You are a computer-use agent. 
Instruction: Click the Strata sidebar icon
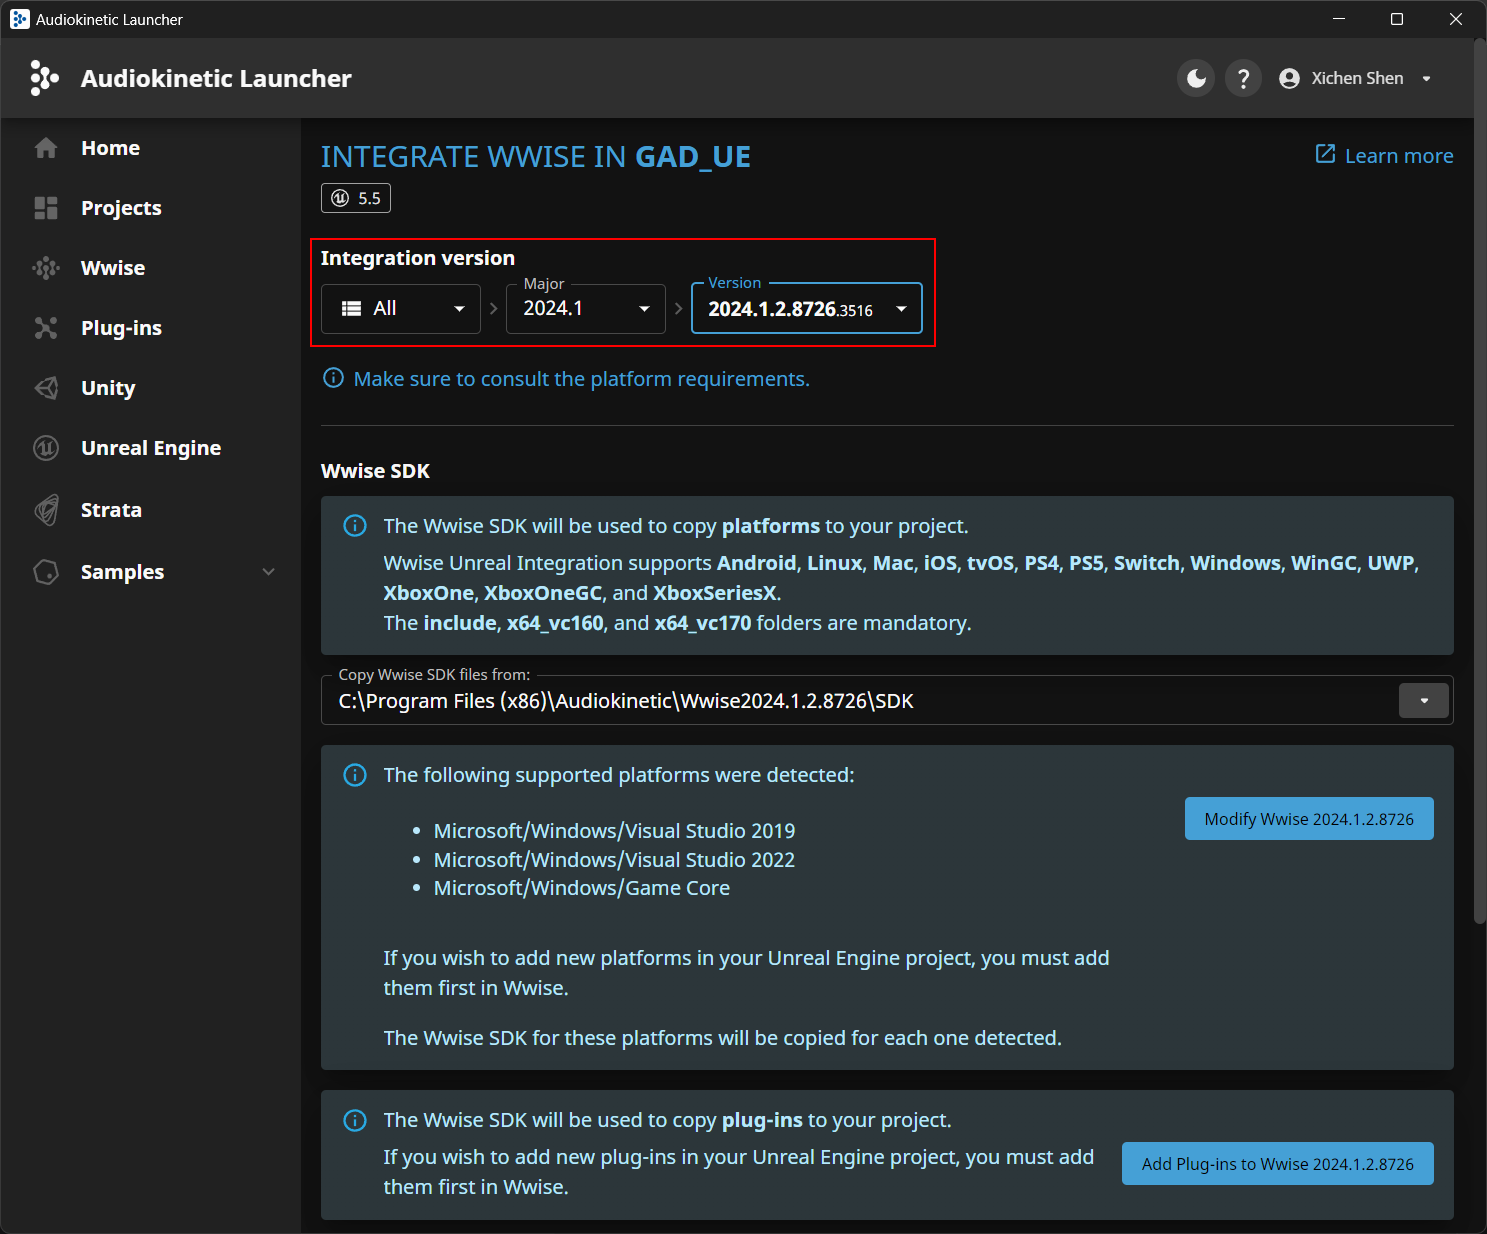(x=46, y=510)
